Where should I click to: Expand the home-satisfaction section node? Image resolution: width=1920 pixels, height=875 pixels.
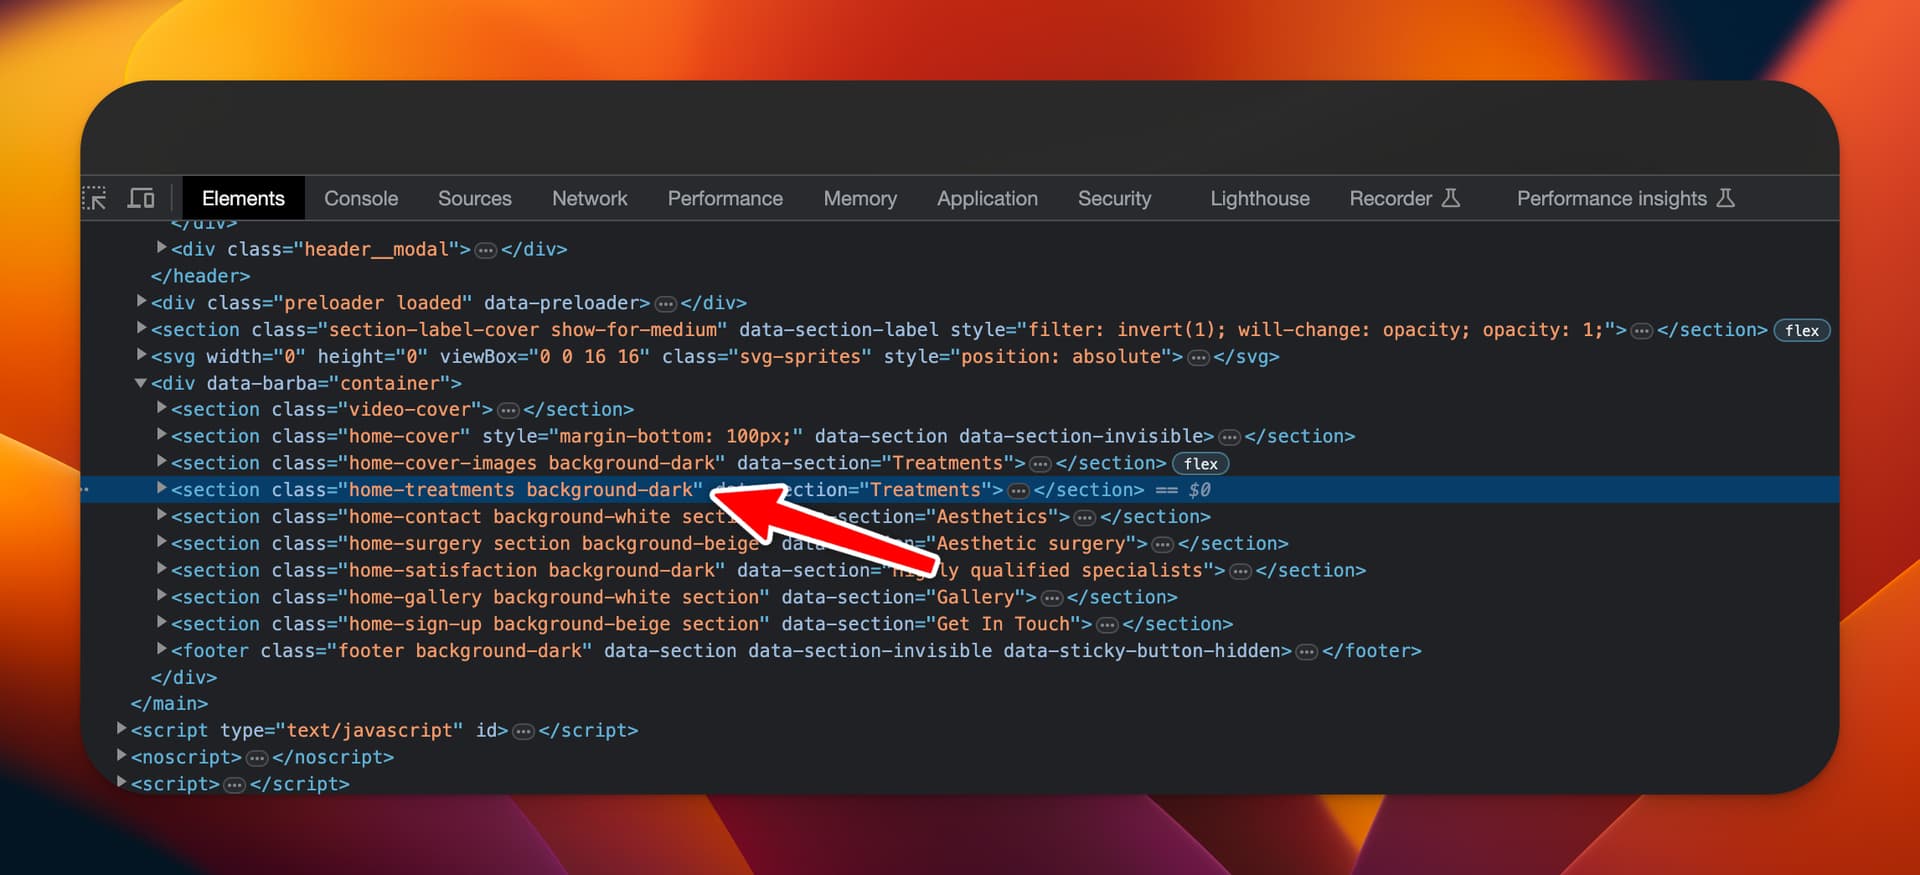162,569
